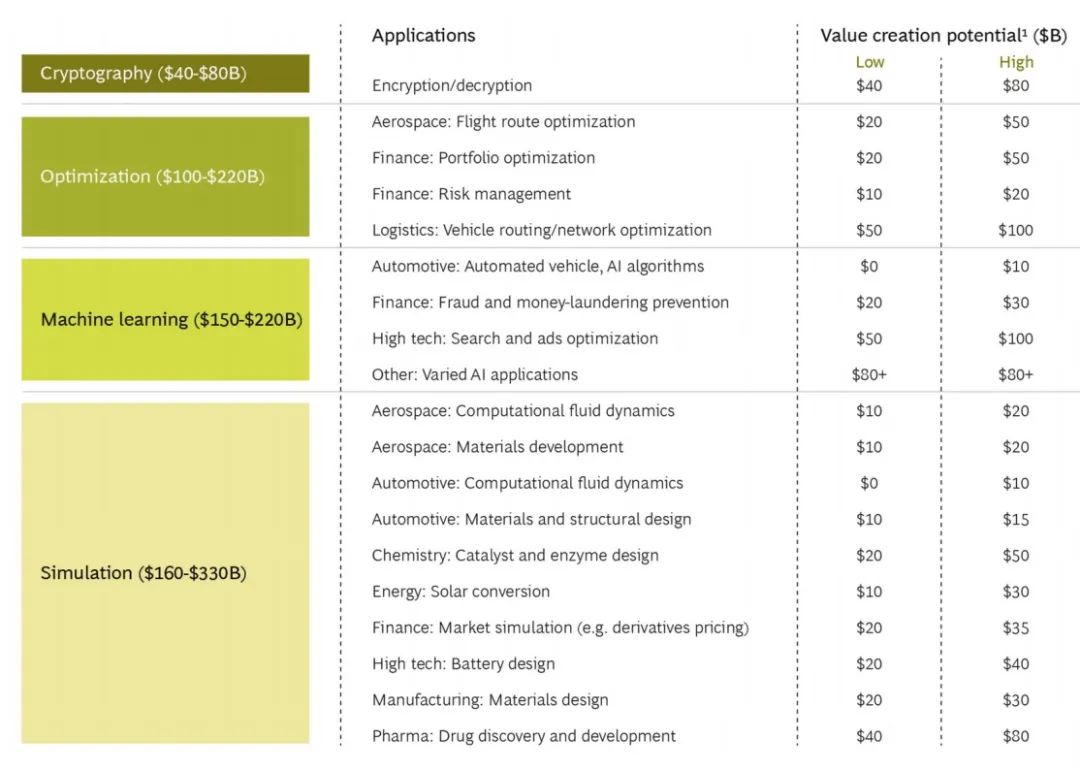1080x770 pixels.
Task: Select the Low column label
Action: (x=870, y=62)
